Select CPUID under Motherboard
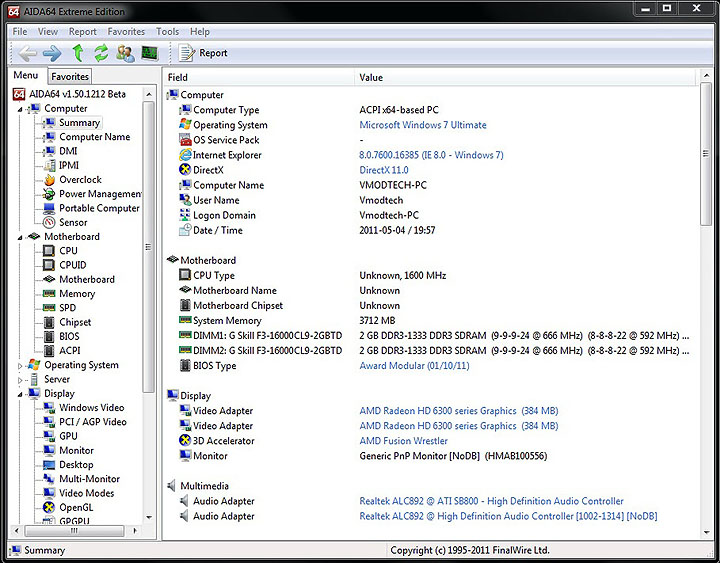Screen dimensions: 720x563 point(74,265)
